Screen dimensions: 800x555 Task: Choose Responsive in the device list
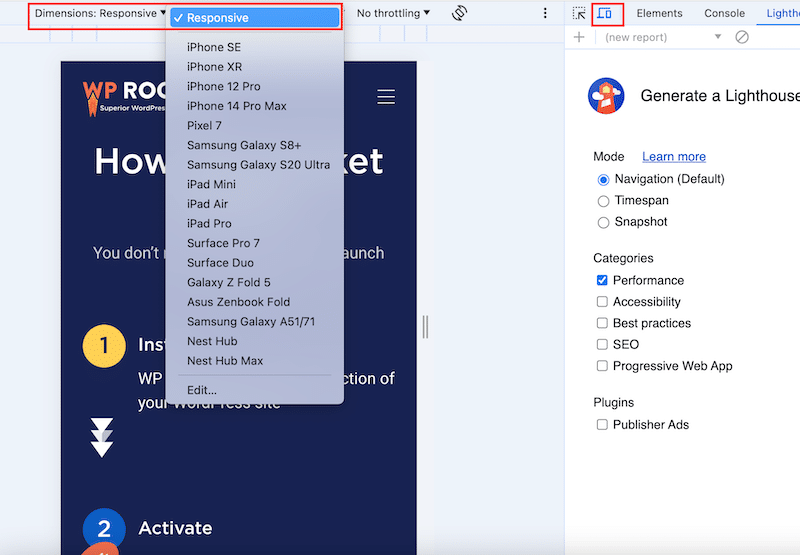(255, 18)
